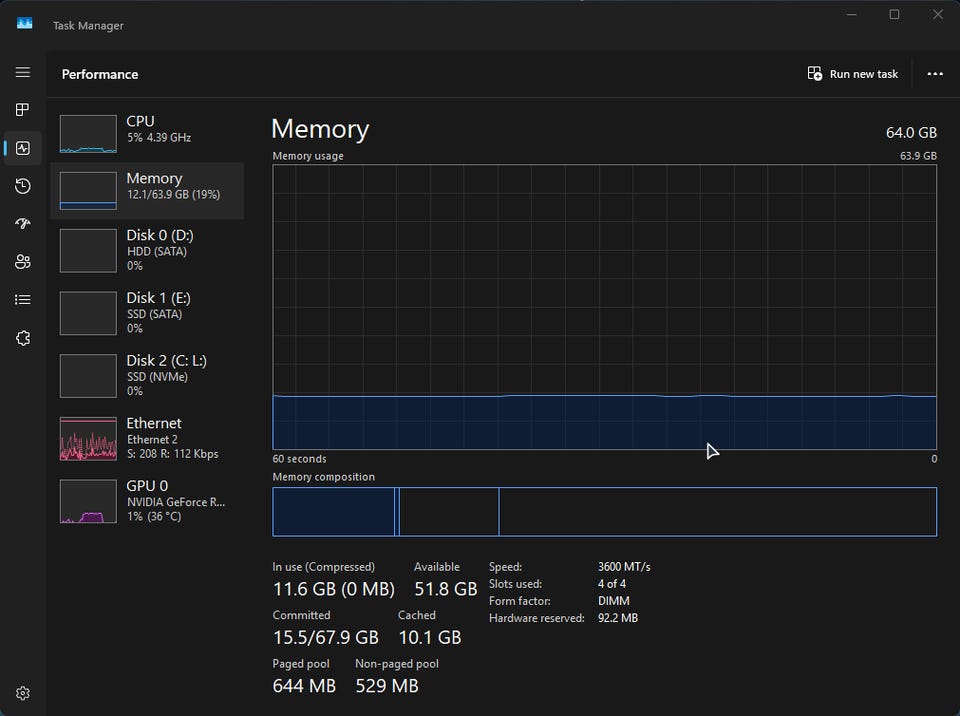This screenshot has width=960, height=716.
Task: Select the CPU performance item
Action: point(147,133)
